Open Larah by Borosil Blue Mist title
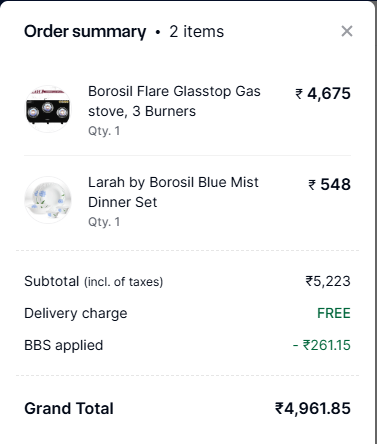The width and height of the screenshot is (377, 444). tap(173, 192)
